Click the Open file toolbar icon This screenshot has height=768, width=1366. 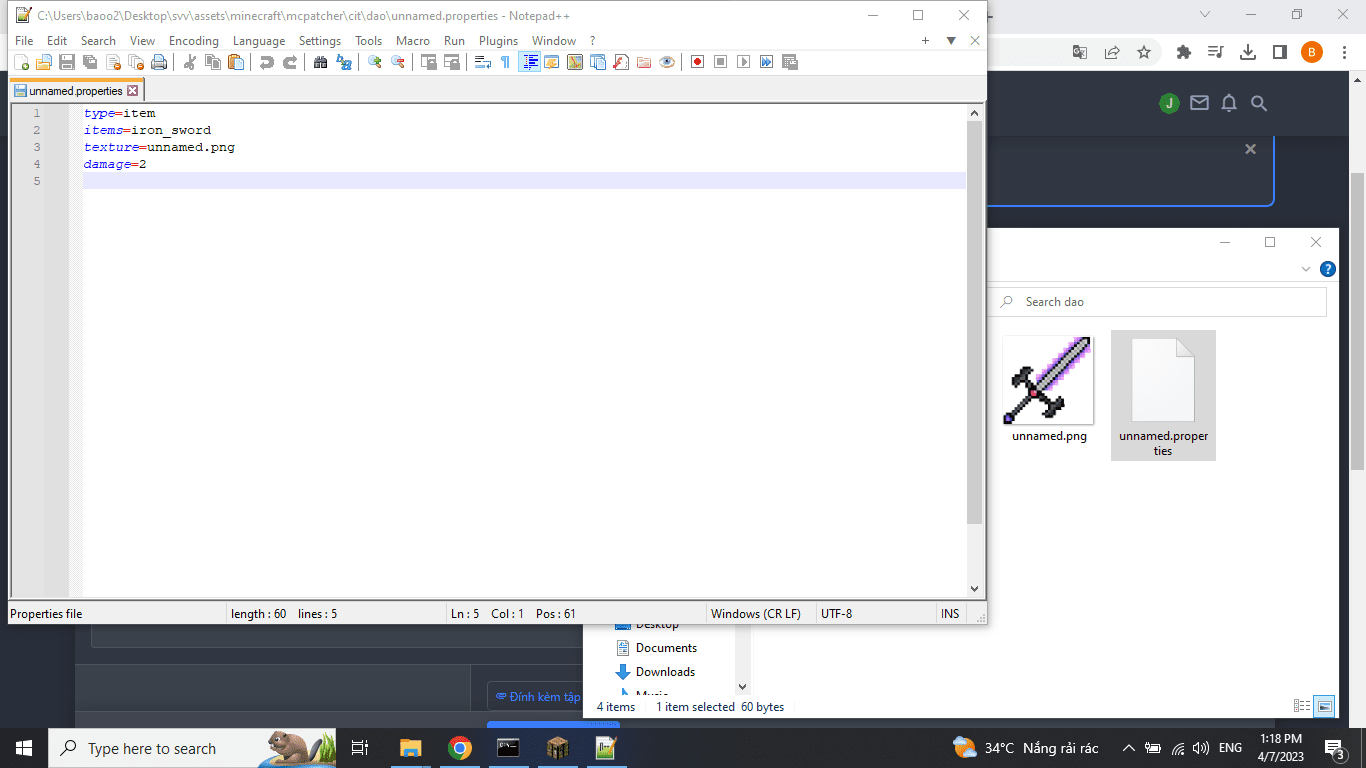click(x=44, y=62)
